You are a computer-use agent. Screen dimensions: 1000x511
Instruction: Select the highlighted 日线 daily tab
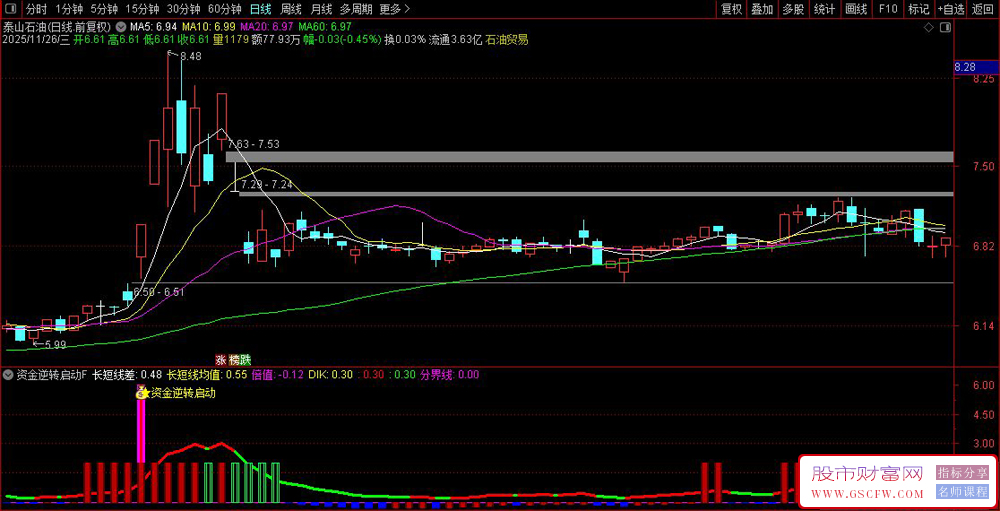(260, 9)
